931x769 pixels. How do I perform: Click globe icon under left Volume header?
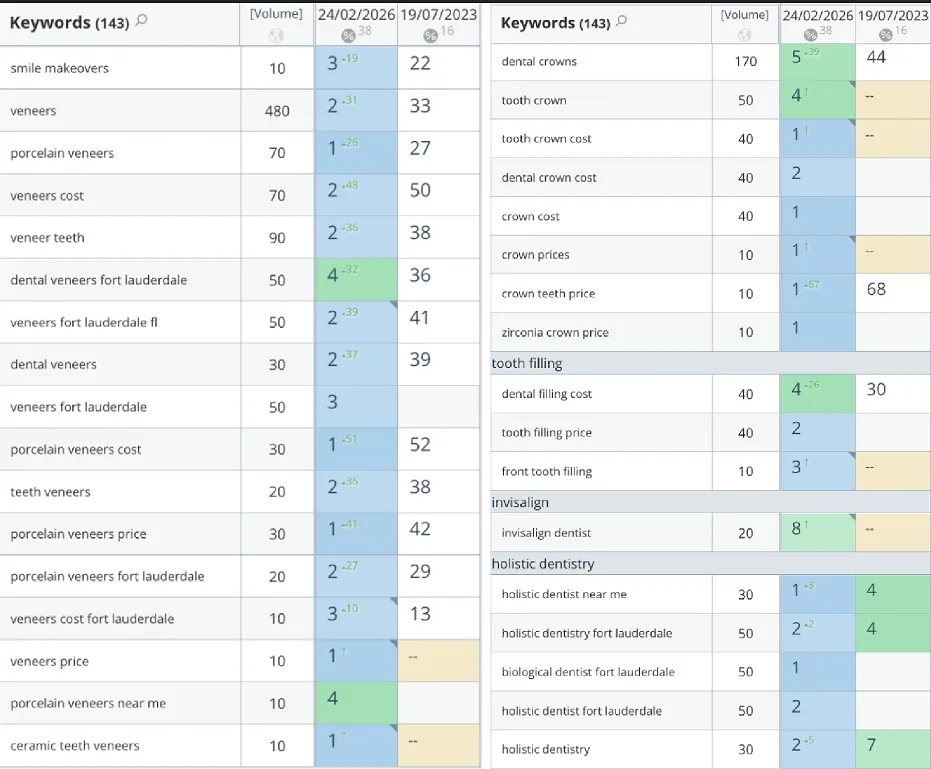coord(276,35)
